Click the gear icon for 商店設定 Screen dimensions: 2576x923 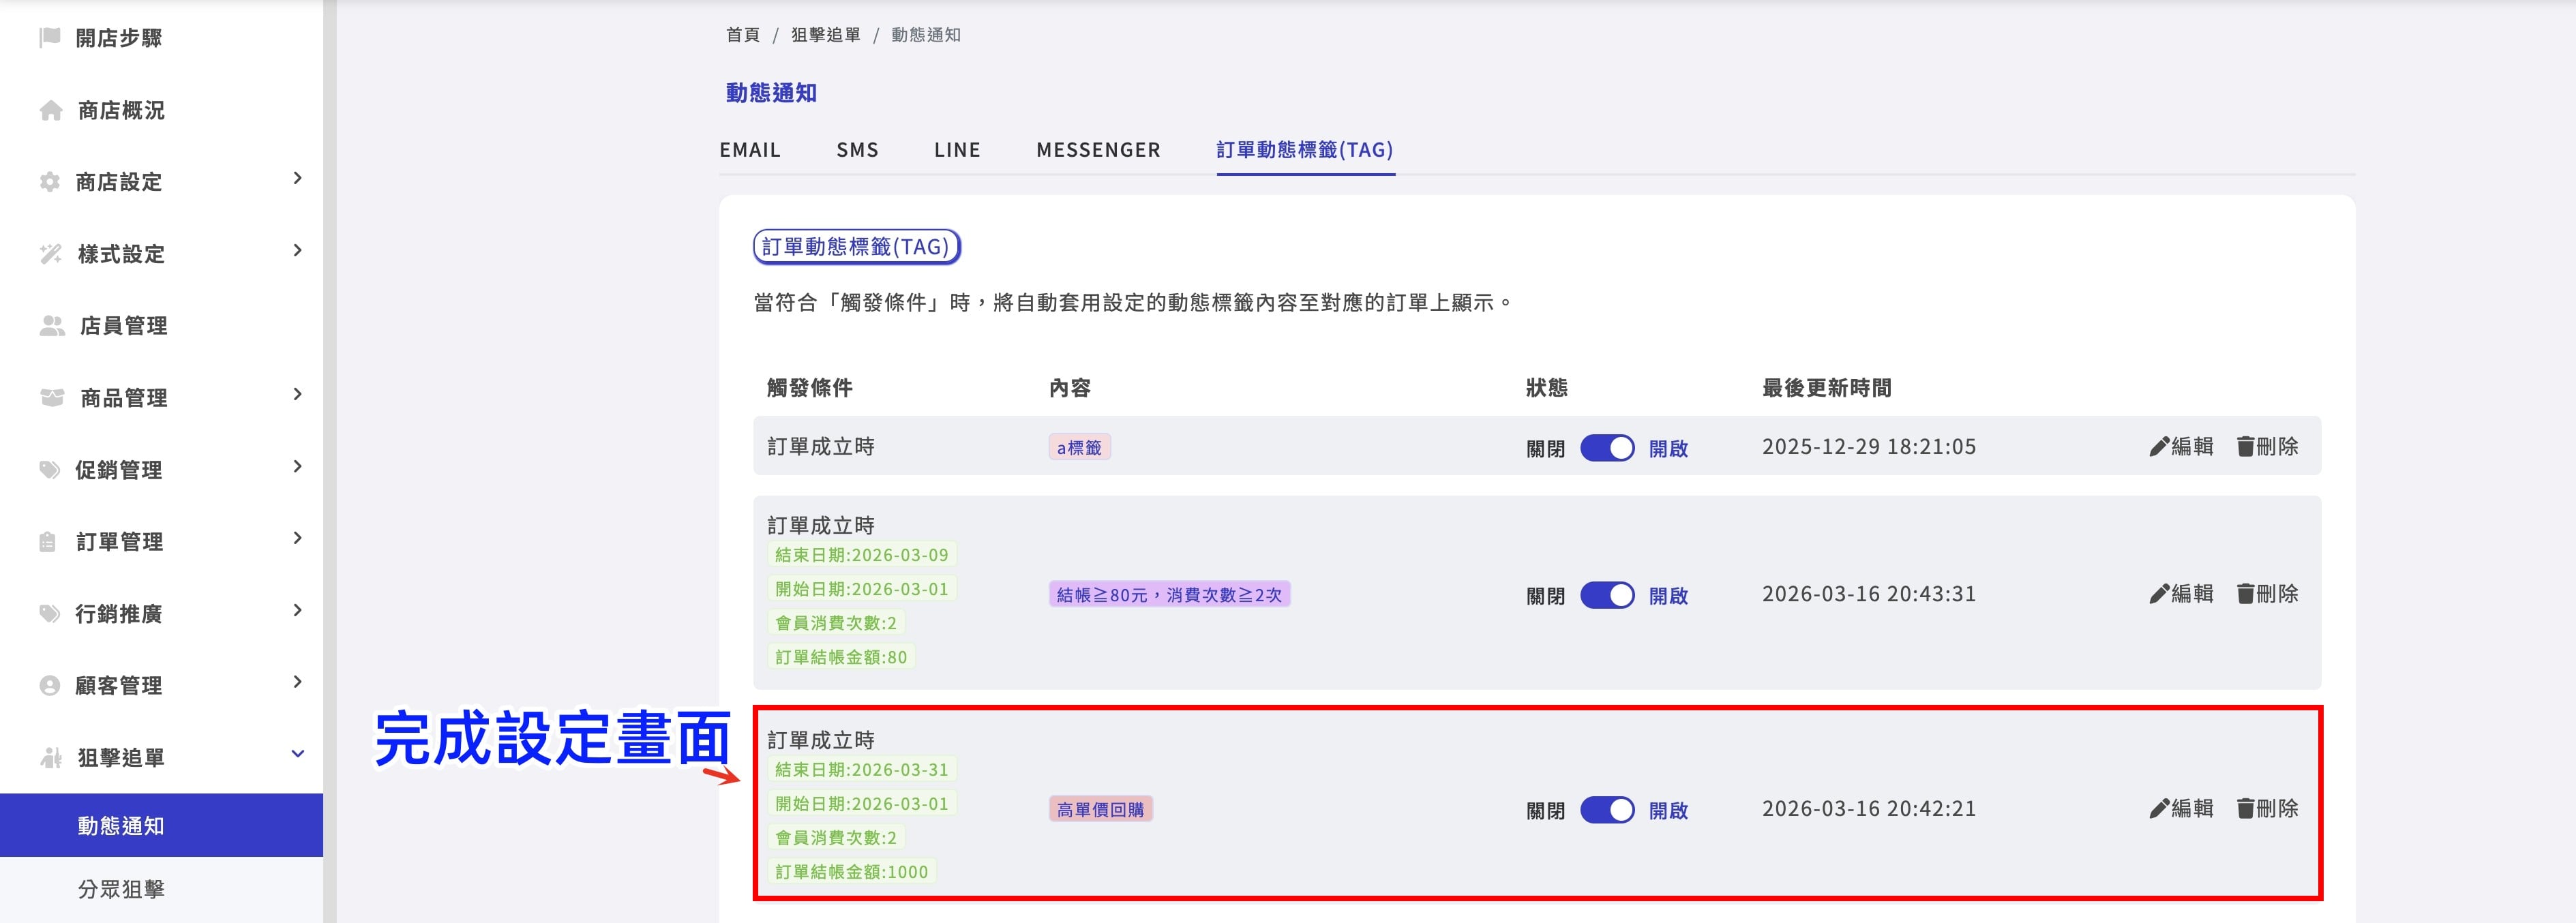click(x=49, y=182)
